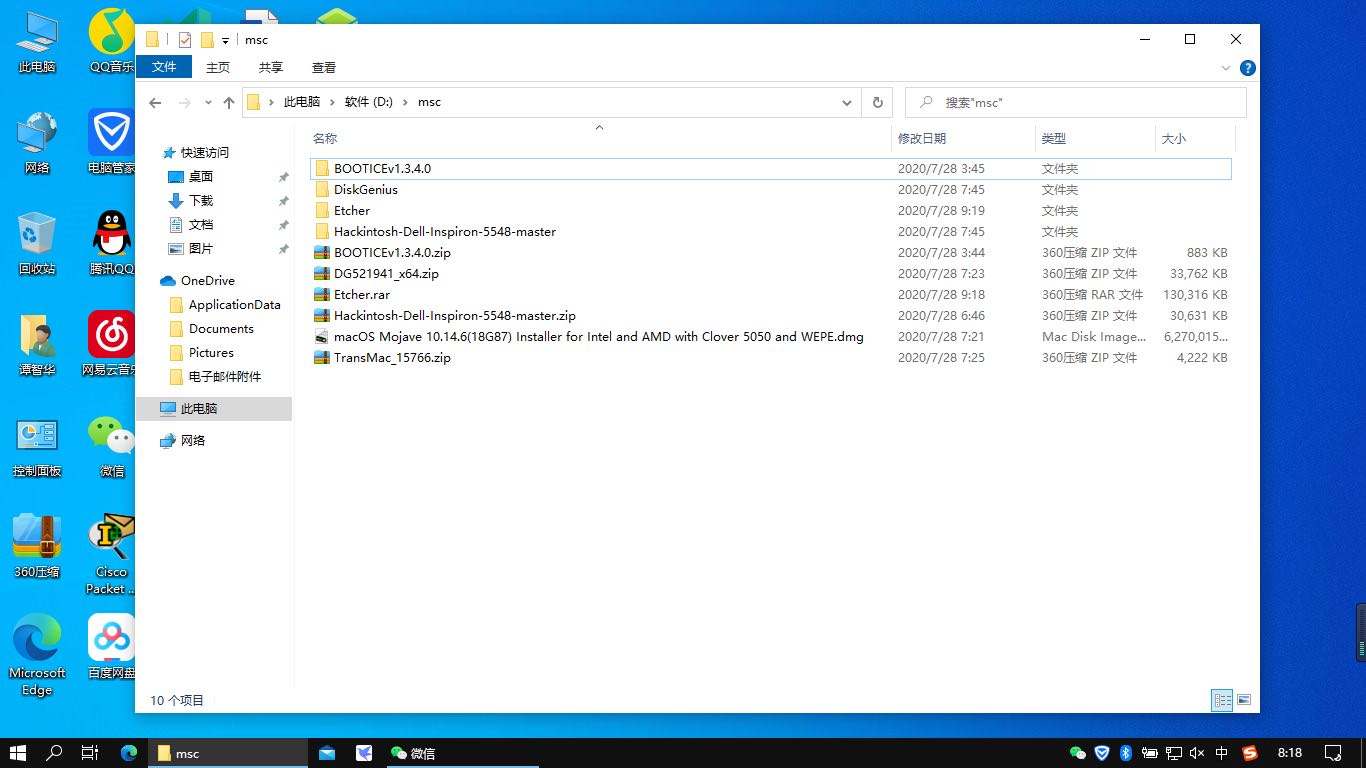Toggle the 中 input method indicator
Screen dimensions: 1366x768
click(x=1222, y=753)
